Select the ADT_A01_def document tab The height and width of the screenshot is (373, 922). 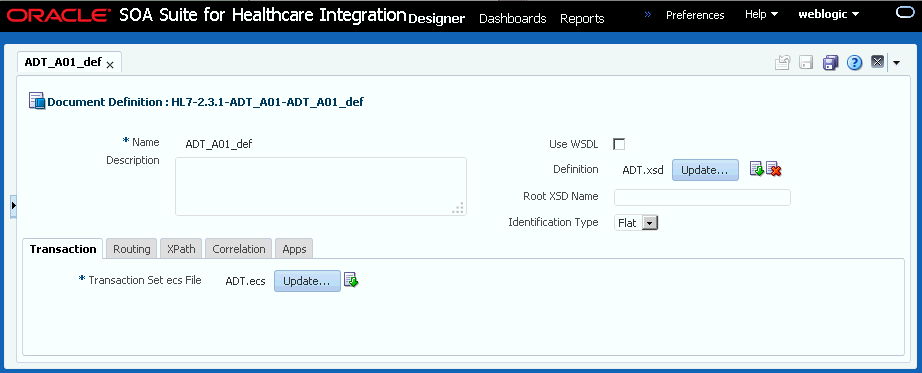(63, 62)
